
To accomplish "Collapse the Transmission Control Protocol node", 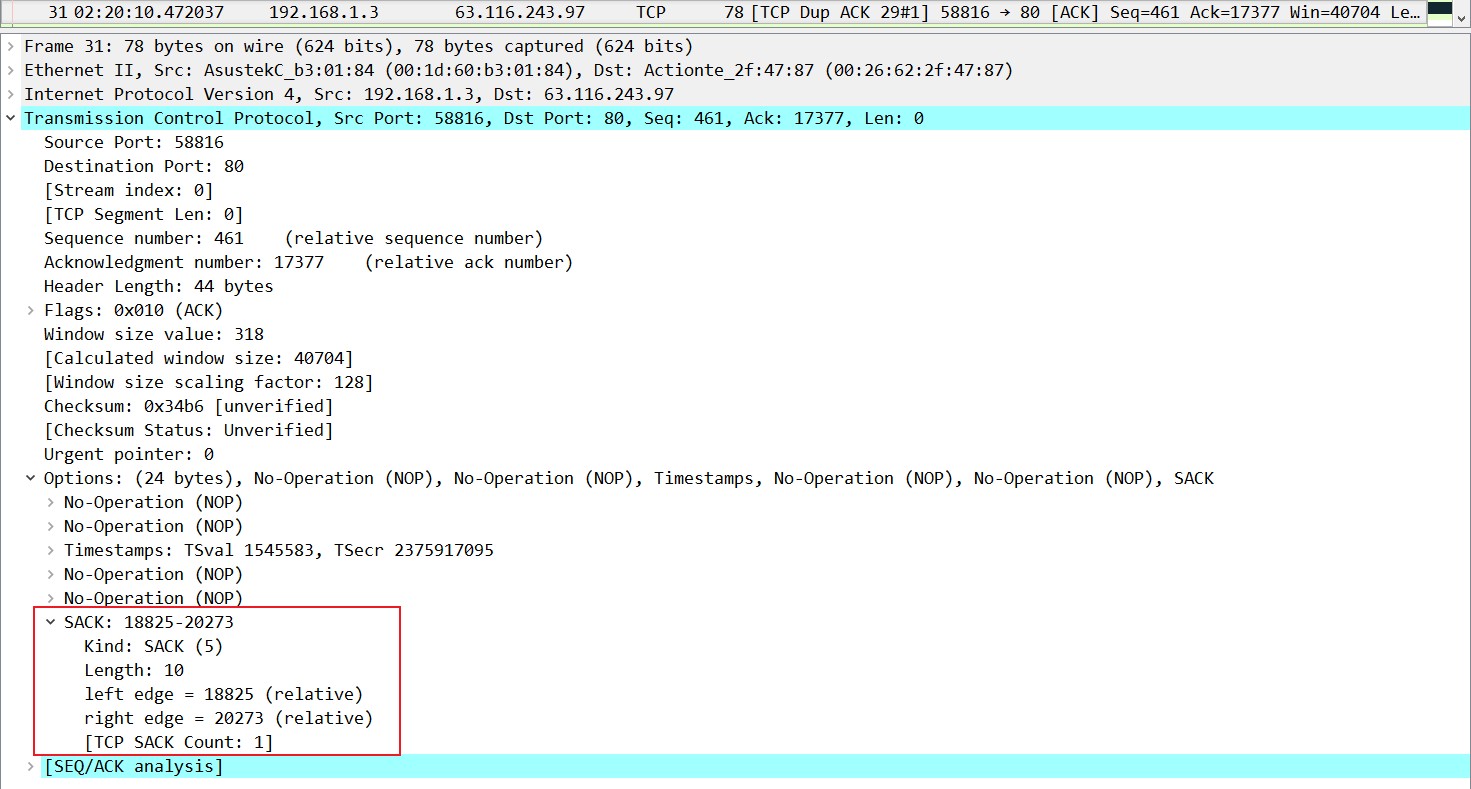I will [11, 118].
